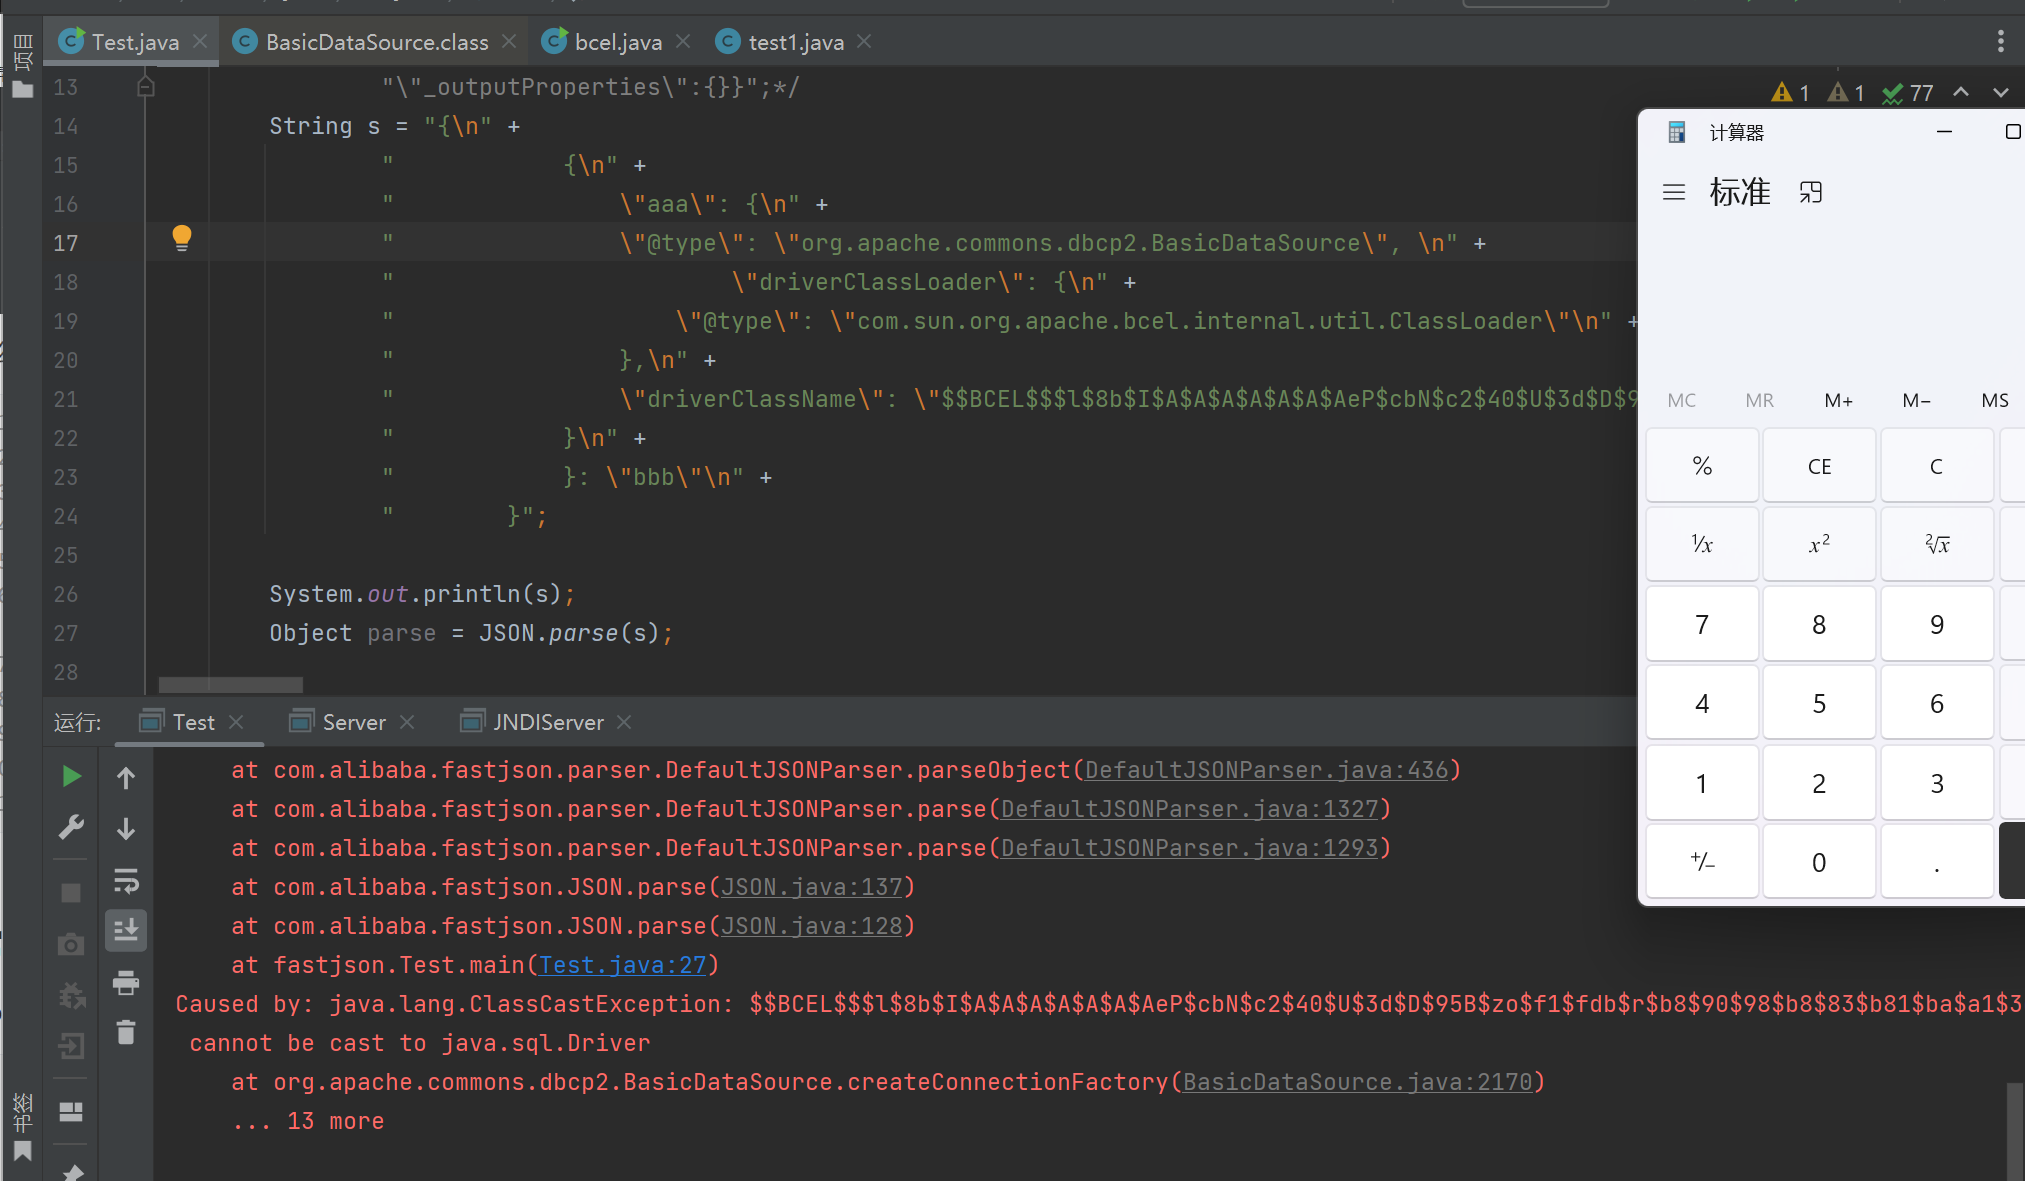The image size is (2025, 1181).
Task: Click the green Run button
Action: click(x=71, y=777)
